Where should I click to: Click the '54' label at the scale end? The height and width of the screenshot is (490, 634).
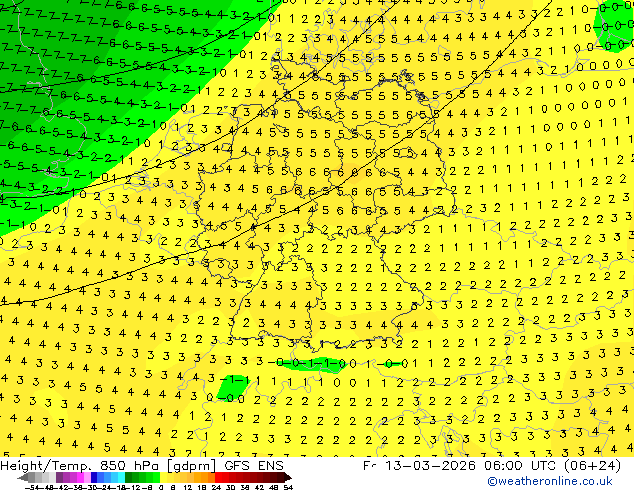[x=288, y=487]
